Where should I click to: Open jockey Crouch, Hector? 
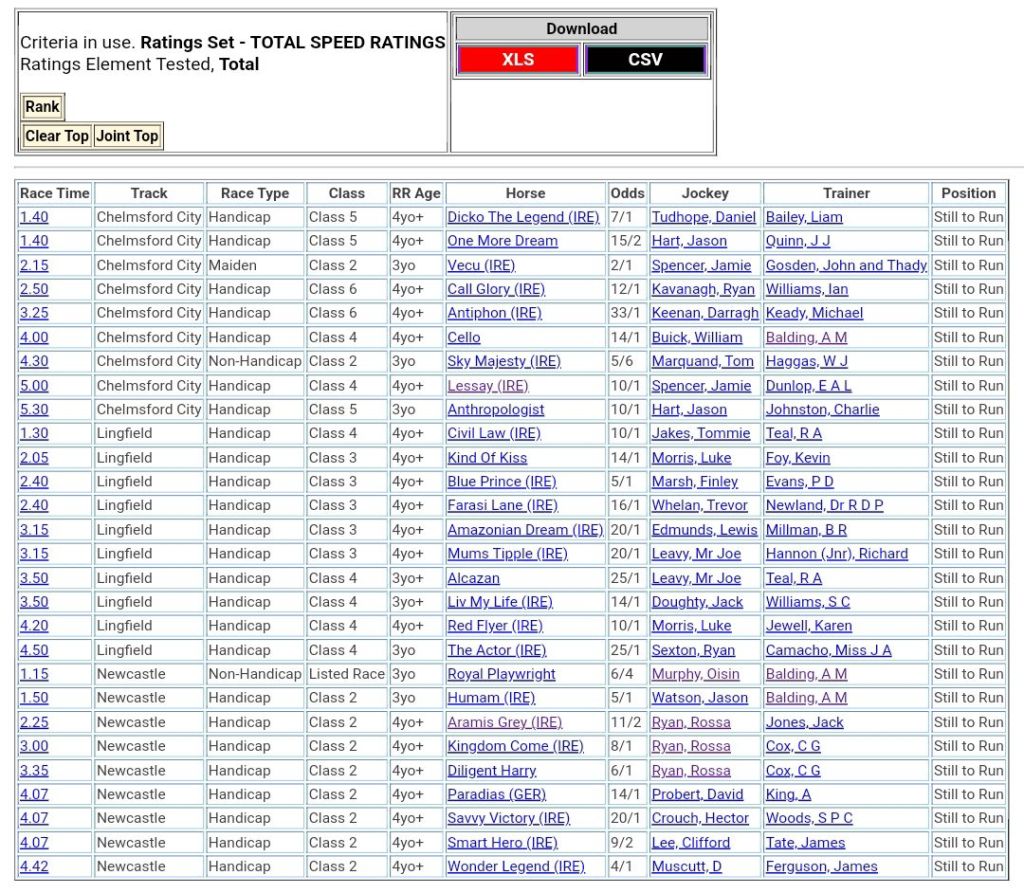(x=700, y=818)
